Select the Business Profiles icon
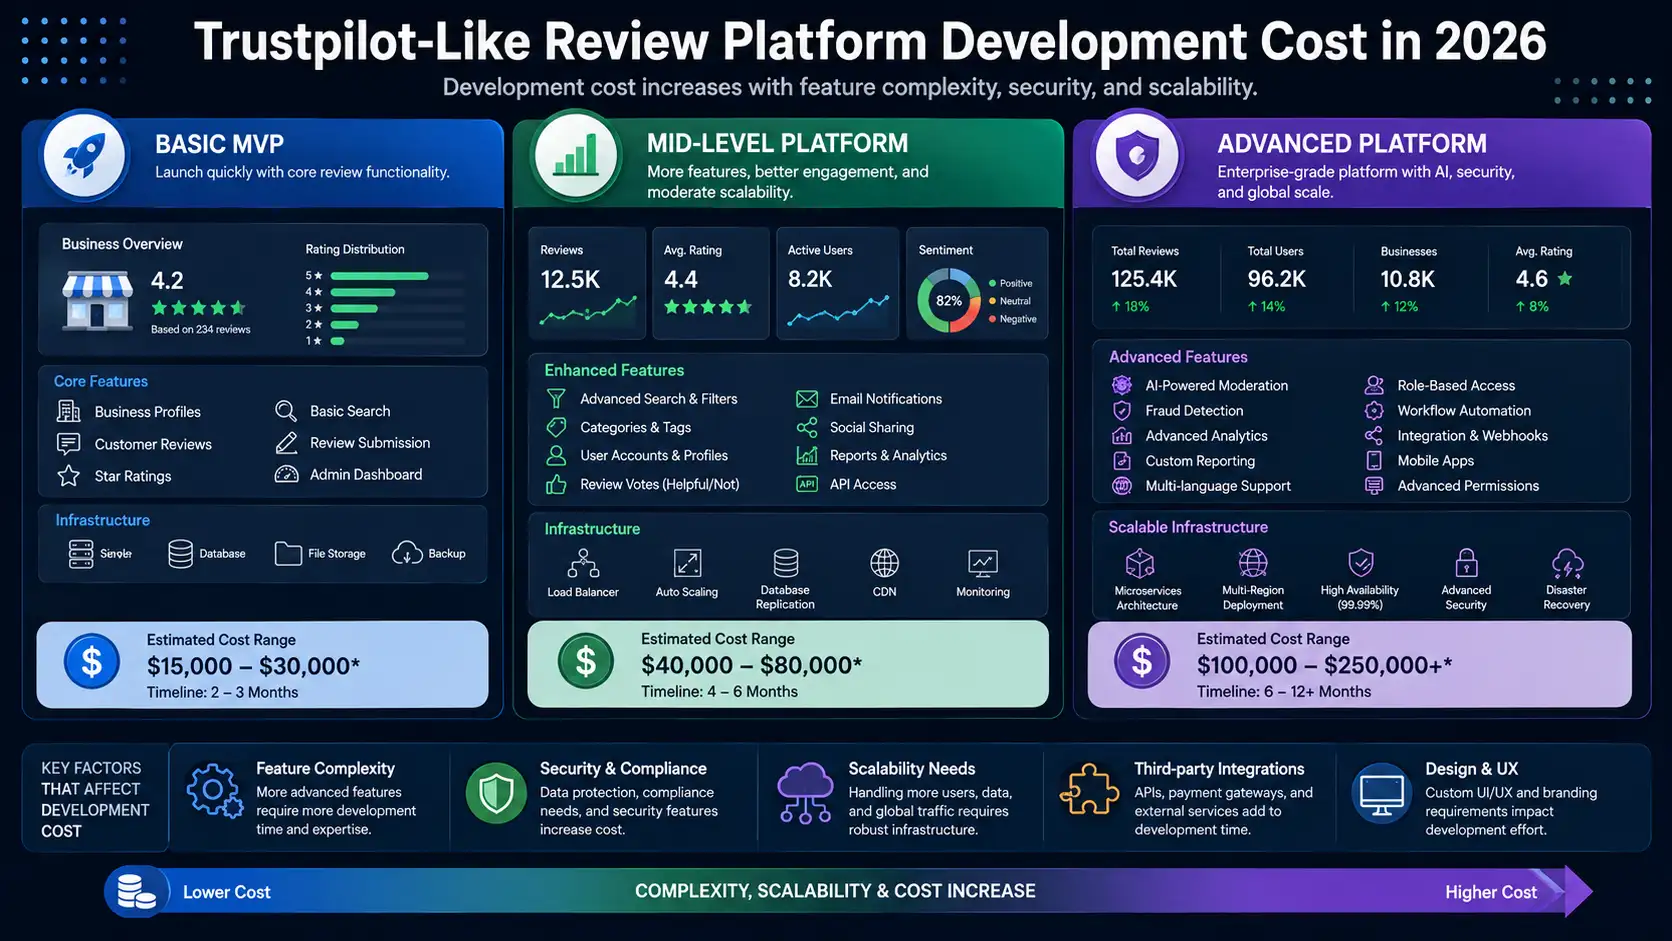This screenshot has height=941, width=1672. tap(68, 411)
